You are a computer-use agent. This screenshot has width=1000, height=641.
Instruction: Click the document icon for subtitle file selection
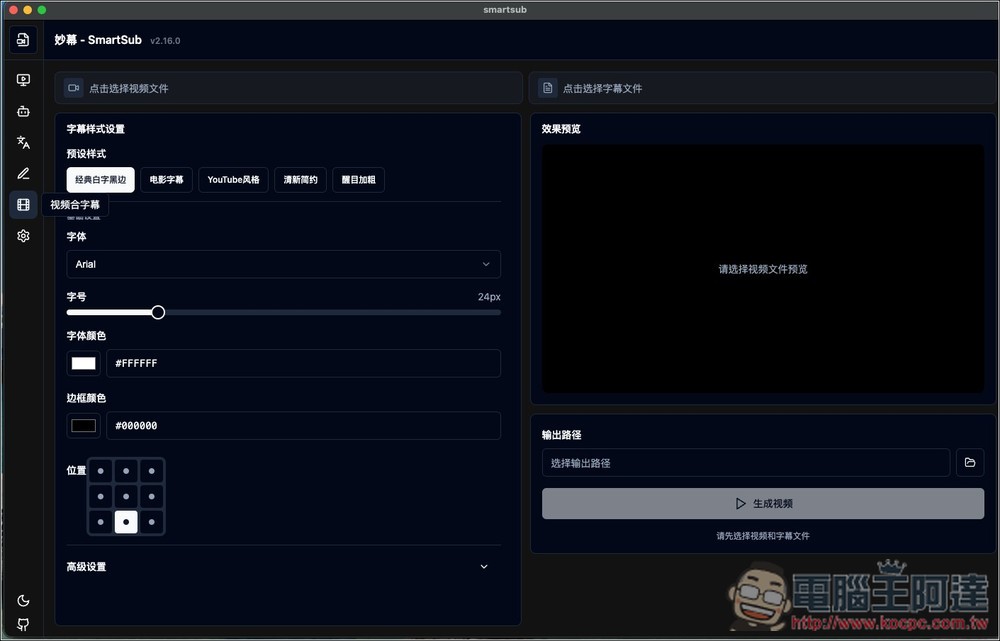coord(548,88)
